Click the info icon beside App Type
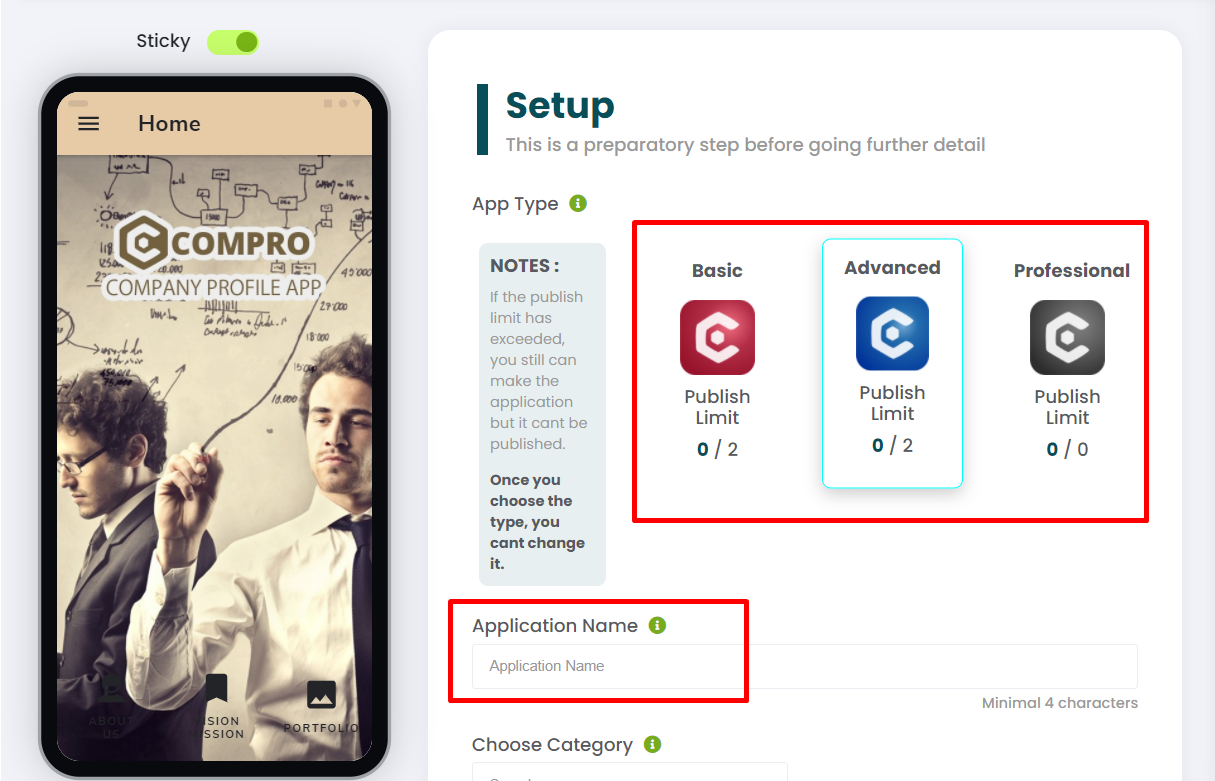The width and height of the screenshot is (1215, 781). (577, 203)
